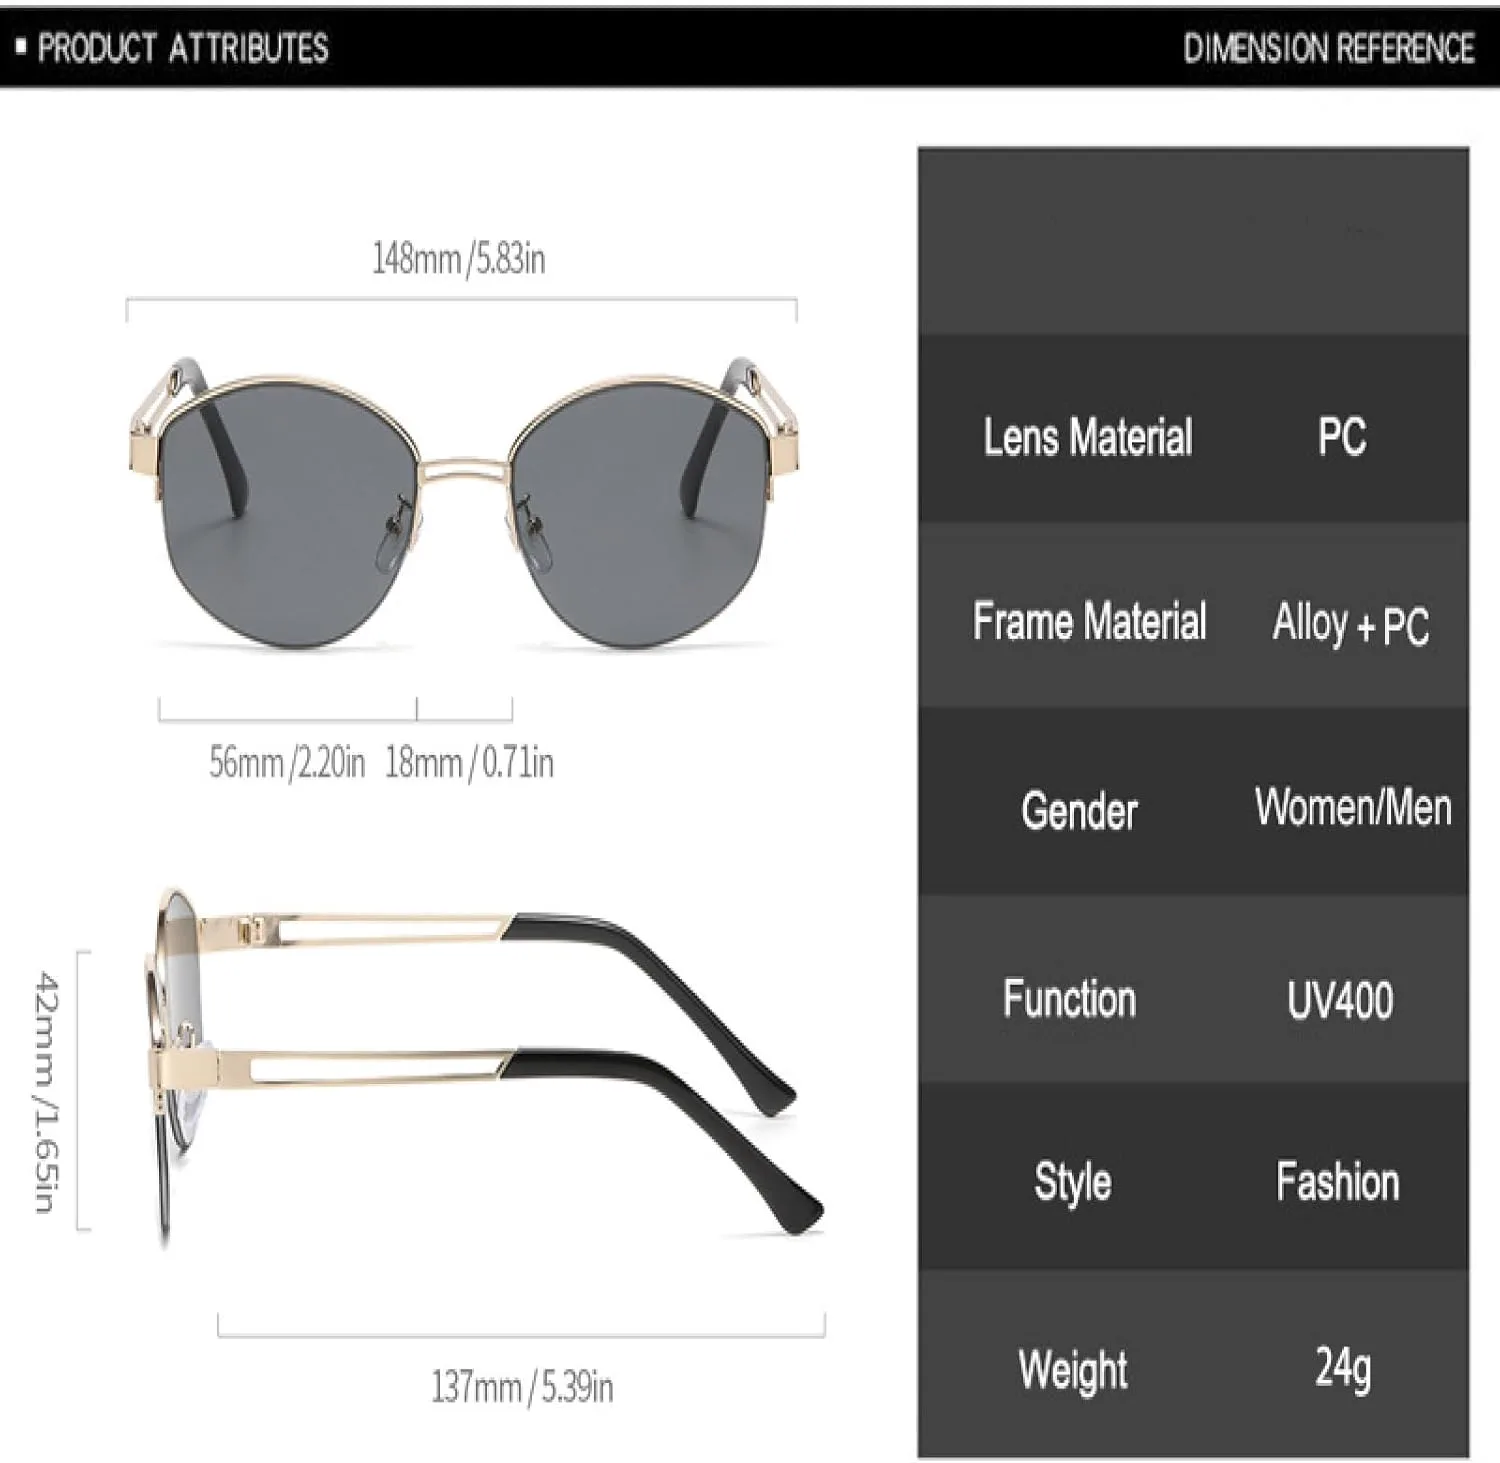Click the Style row label
Screen dimensions: 1500x1463
pos(1073,1183)
